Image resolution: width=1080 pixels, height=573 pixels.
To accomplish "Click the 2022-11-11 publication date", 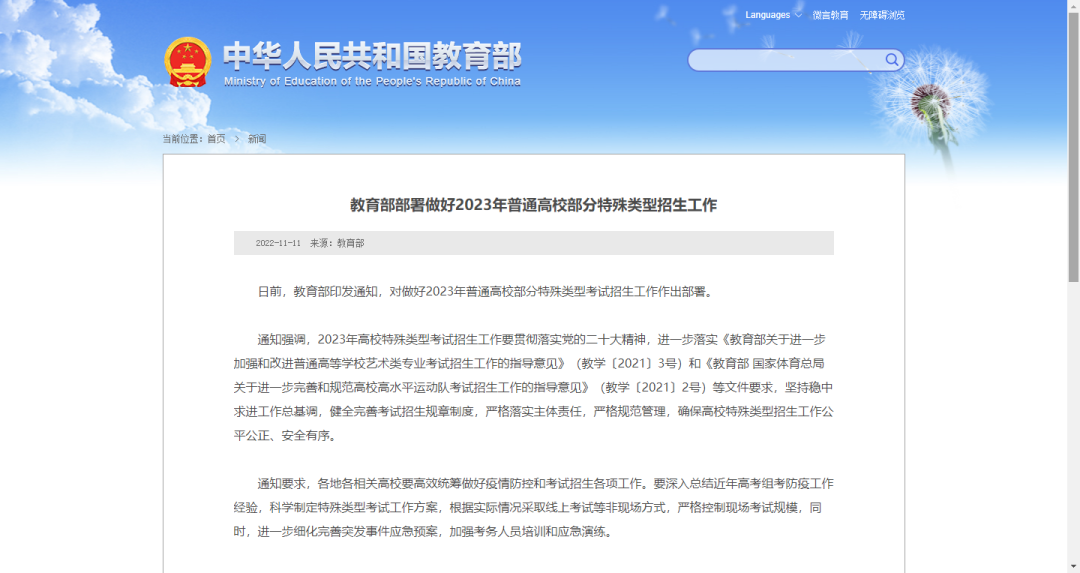I will 278,243.
